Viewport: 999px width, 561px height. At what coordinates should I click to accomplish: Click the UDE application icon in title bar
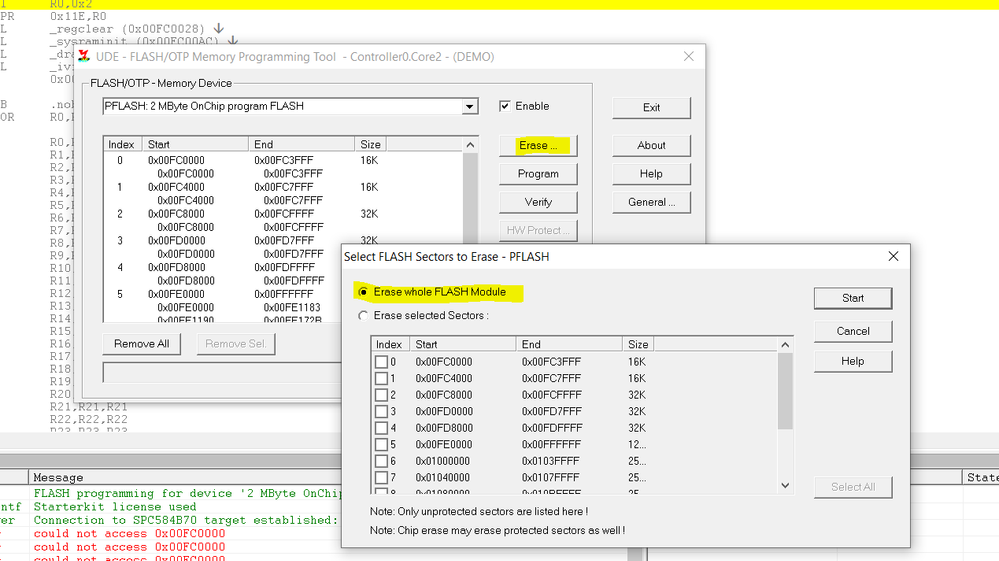click(85, 56)
